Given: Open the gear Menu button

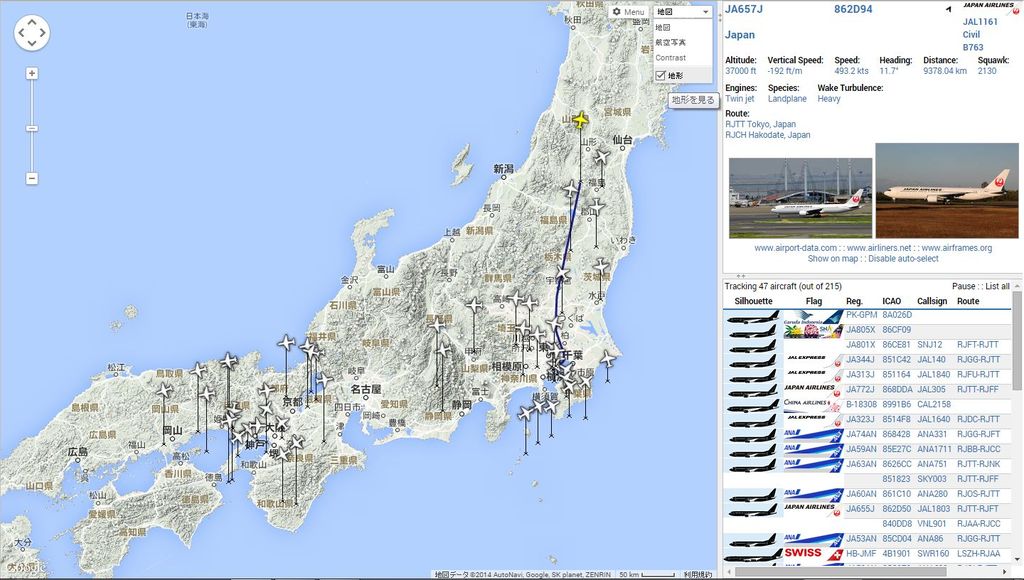Looking at the screenshot, I should pyautogui.click(x=628, y=12).
